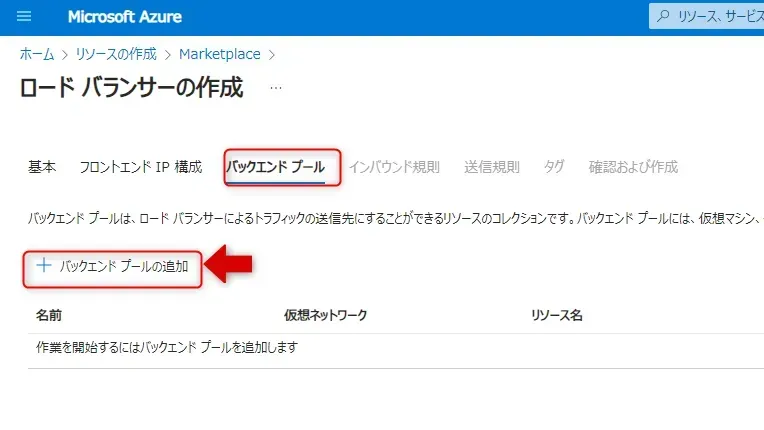Select the バックエンド プール tab
The image size is (764, 430).
point(275,167)
